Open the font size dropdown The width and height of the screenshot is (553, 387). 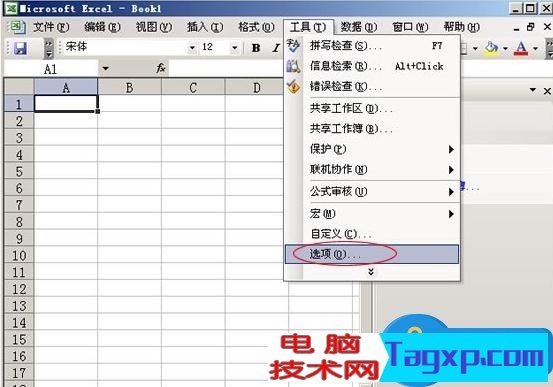235,48
